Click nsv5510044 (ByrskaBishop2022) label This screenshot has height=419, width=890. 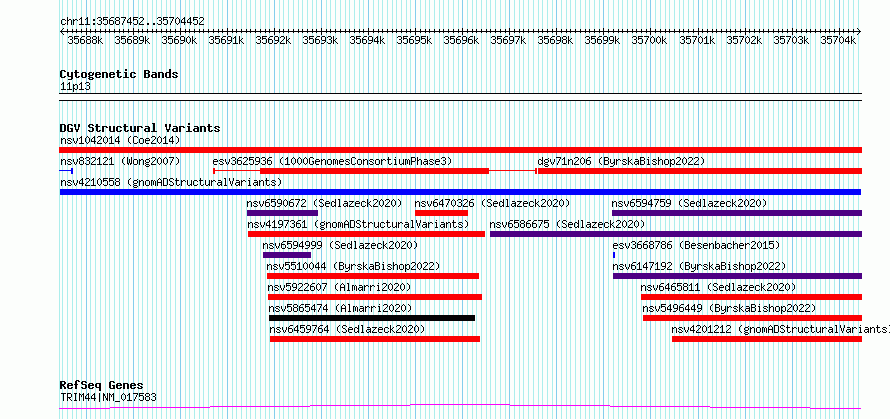click(353, 266)
